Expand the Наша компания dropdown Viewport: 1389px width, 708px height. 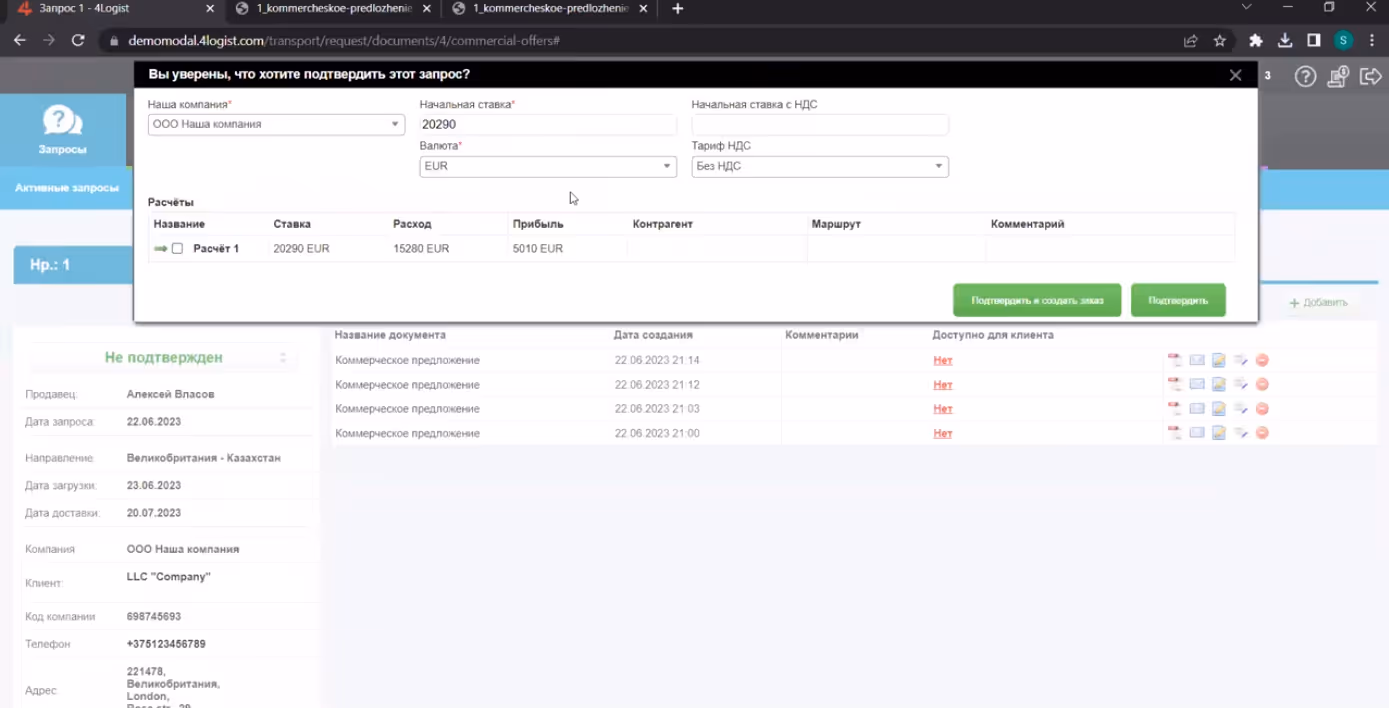(276, 125)
